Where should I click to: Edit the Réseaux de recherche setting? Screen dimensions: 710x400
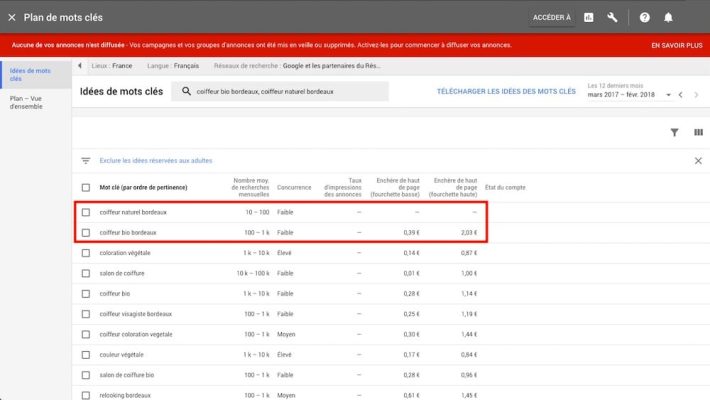coord(297,66)
